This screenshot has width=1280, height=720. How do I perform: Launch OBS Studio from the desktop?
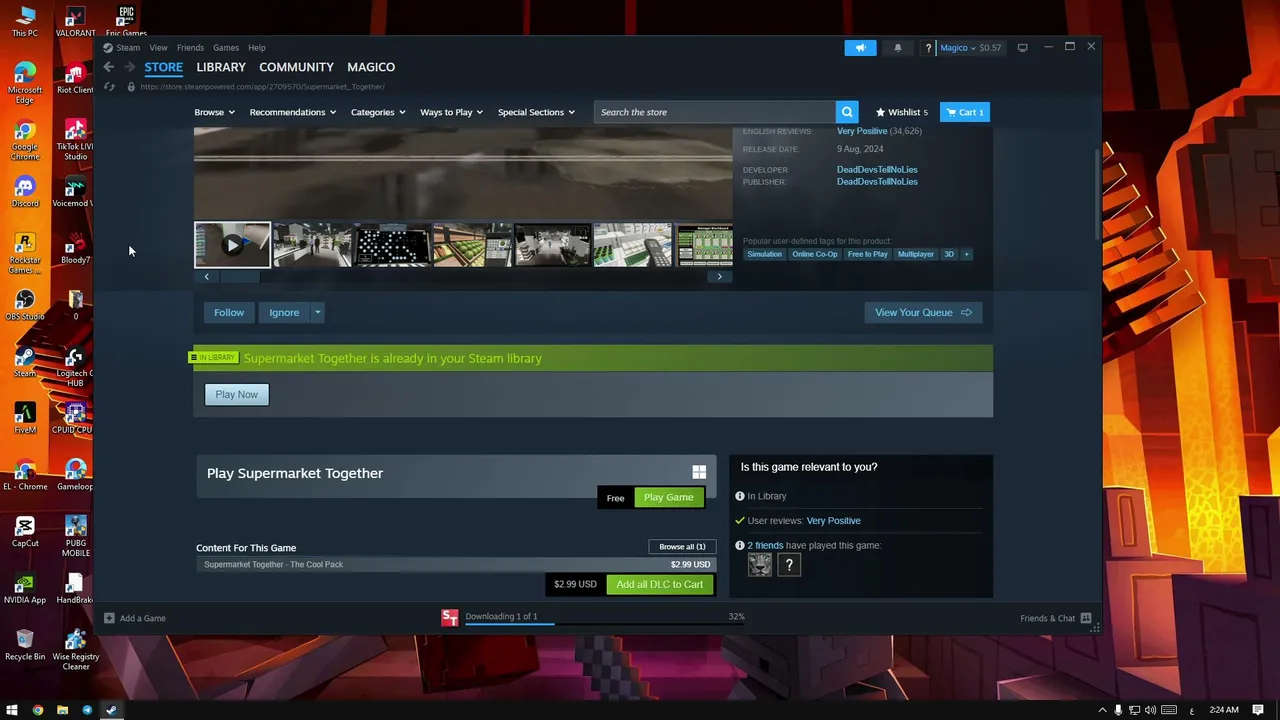point(25,305)
